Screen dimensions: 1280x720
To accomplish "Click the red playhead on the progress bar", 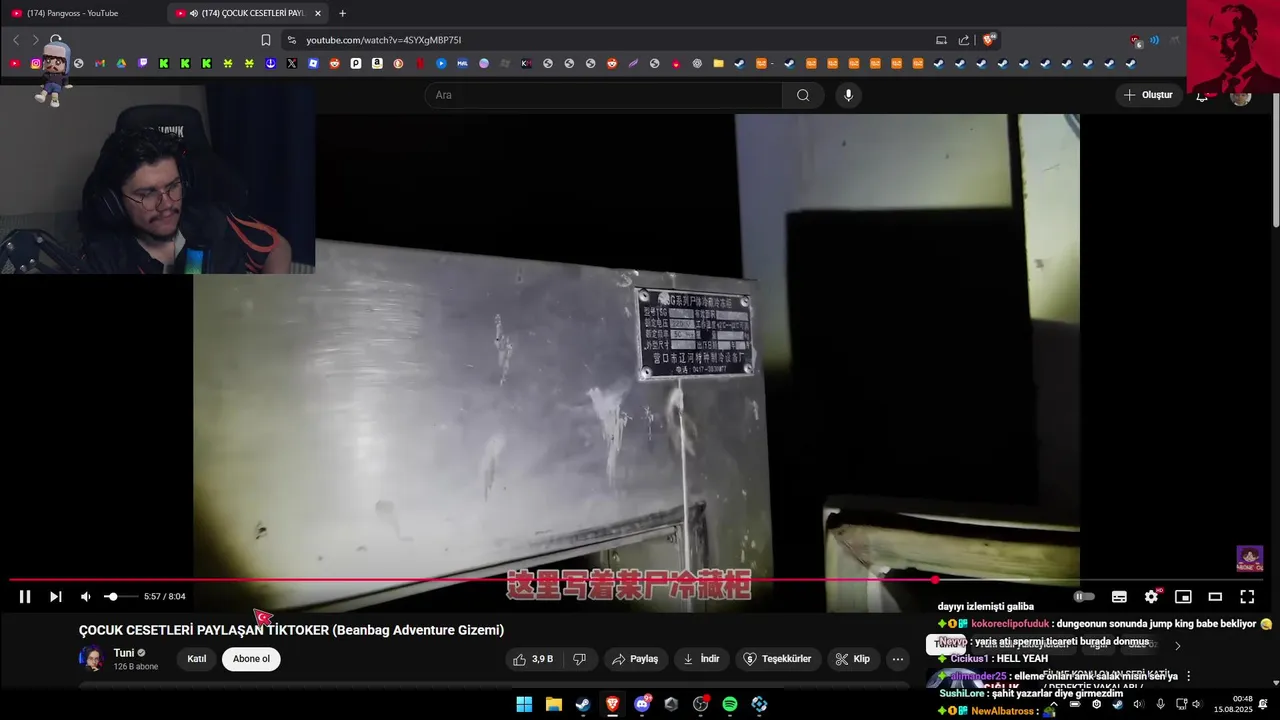I will [935, 580].
